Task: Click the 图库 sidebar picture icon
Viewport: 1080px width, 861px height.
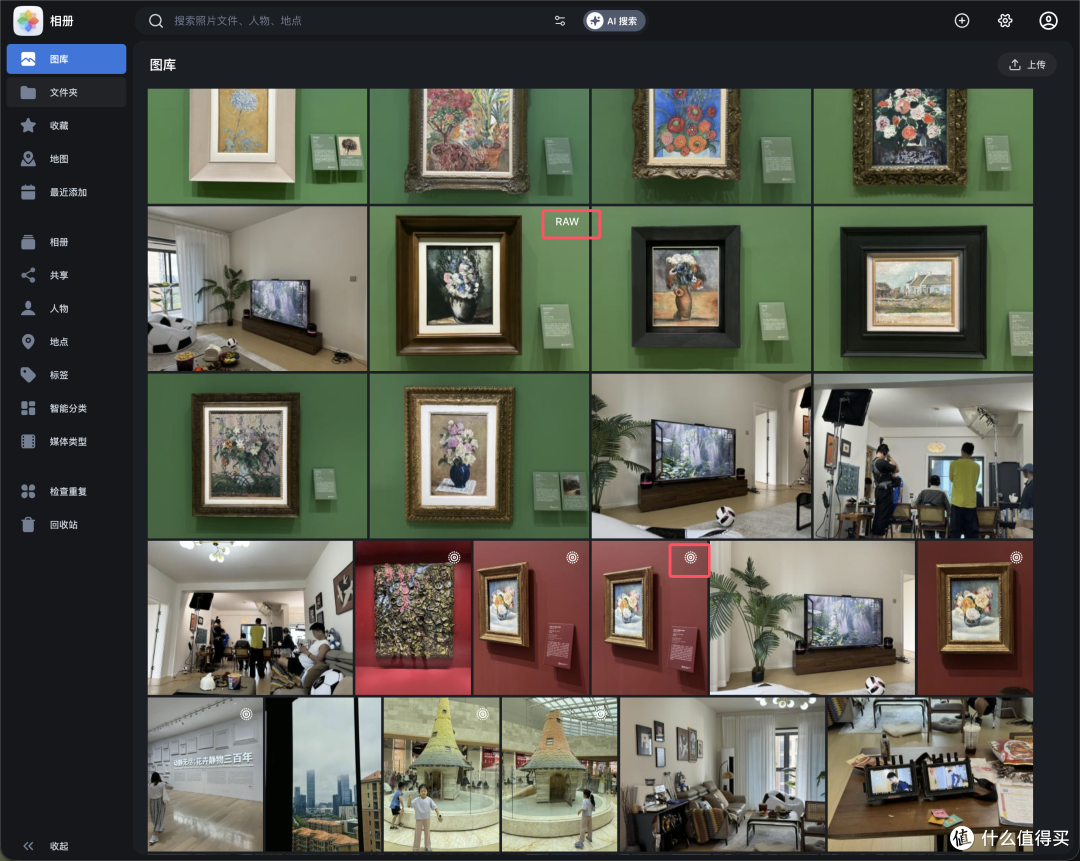Action: coord(28,59)
